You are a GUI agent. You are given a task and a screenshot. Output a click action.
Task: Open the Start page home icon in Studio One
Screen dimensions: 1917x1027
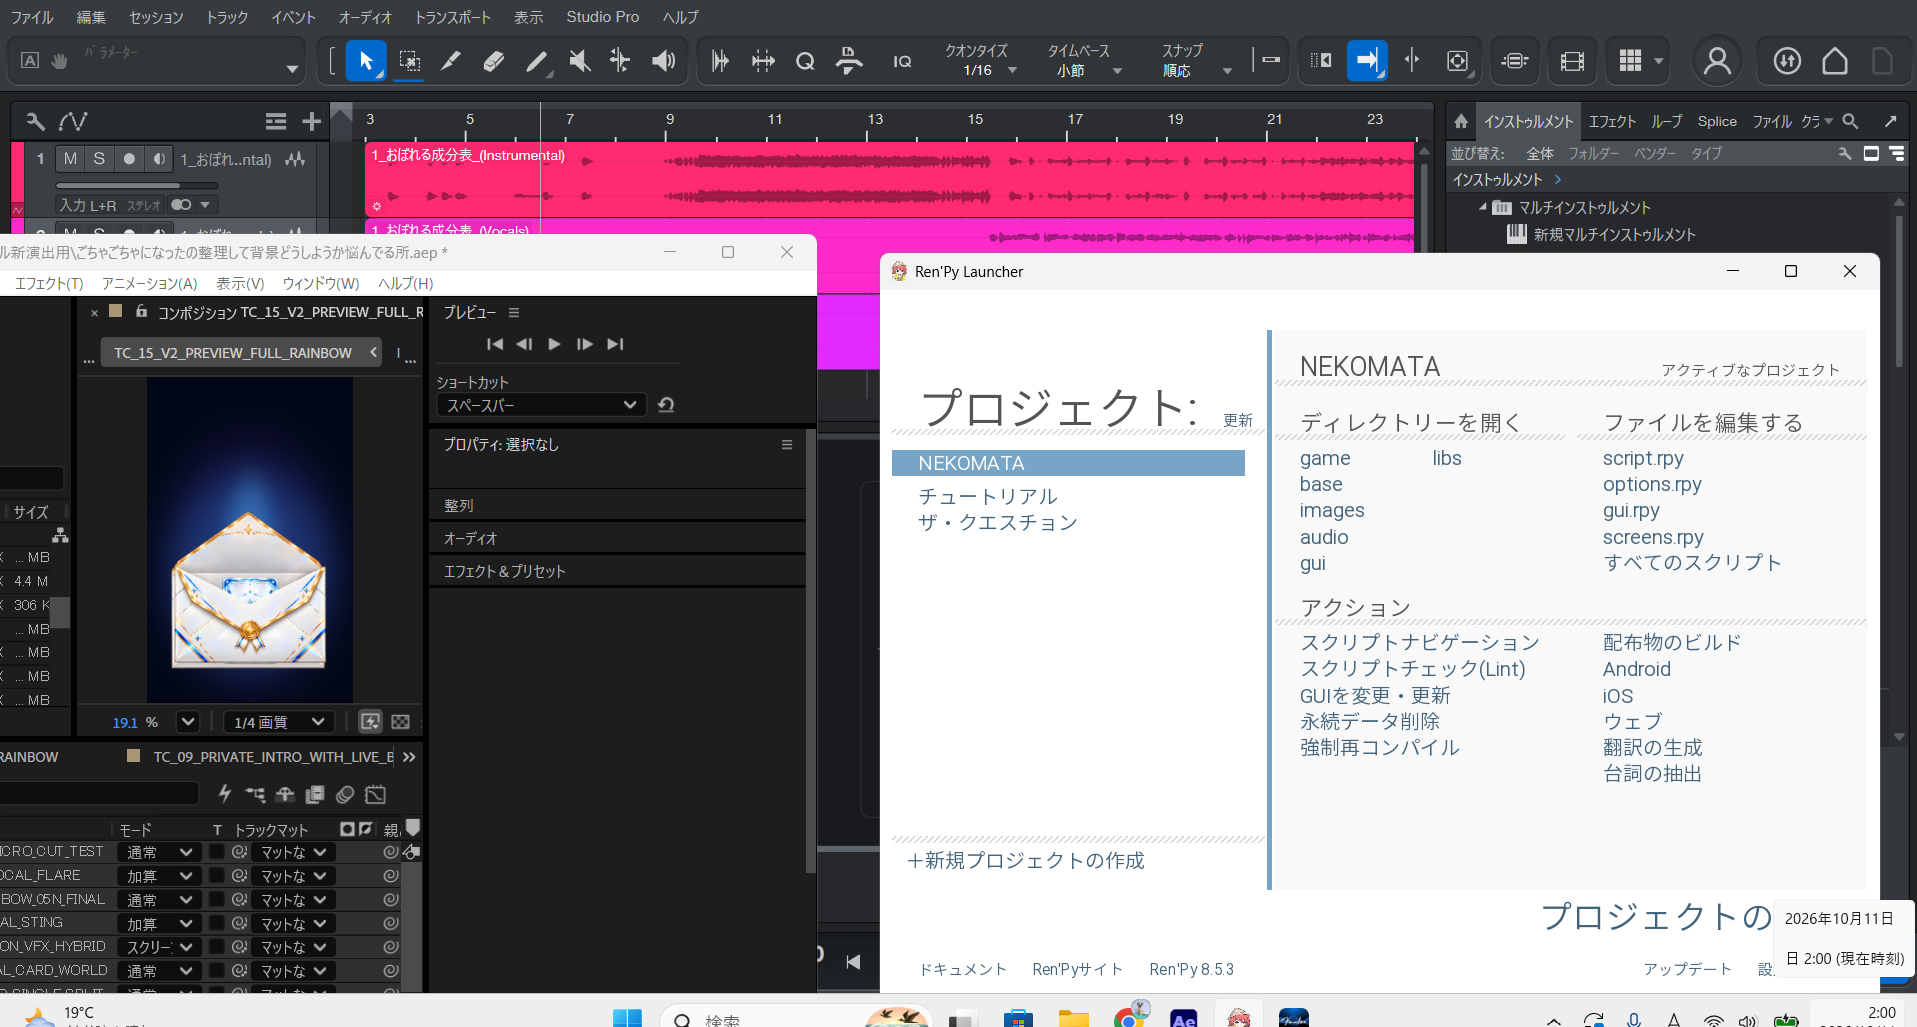[1835, 61]
